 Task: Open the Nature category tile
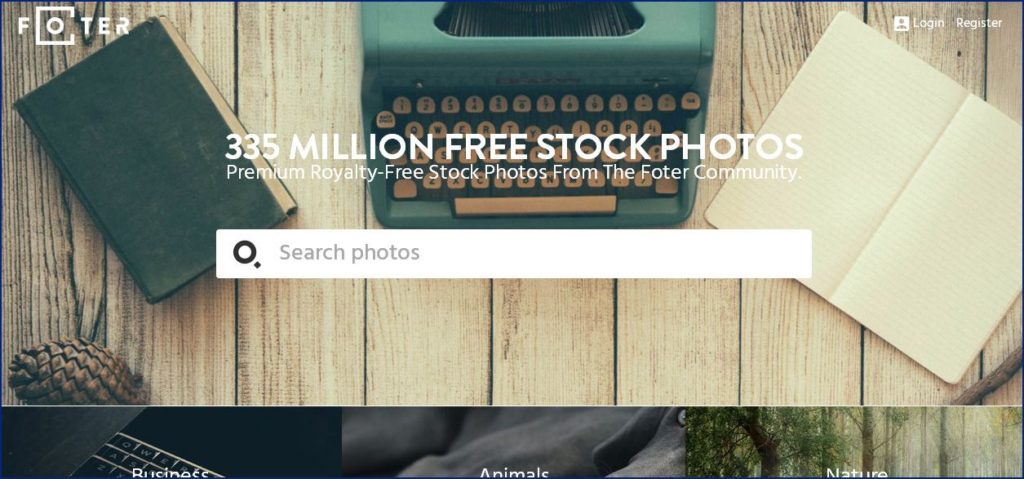click(854, 442)
